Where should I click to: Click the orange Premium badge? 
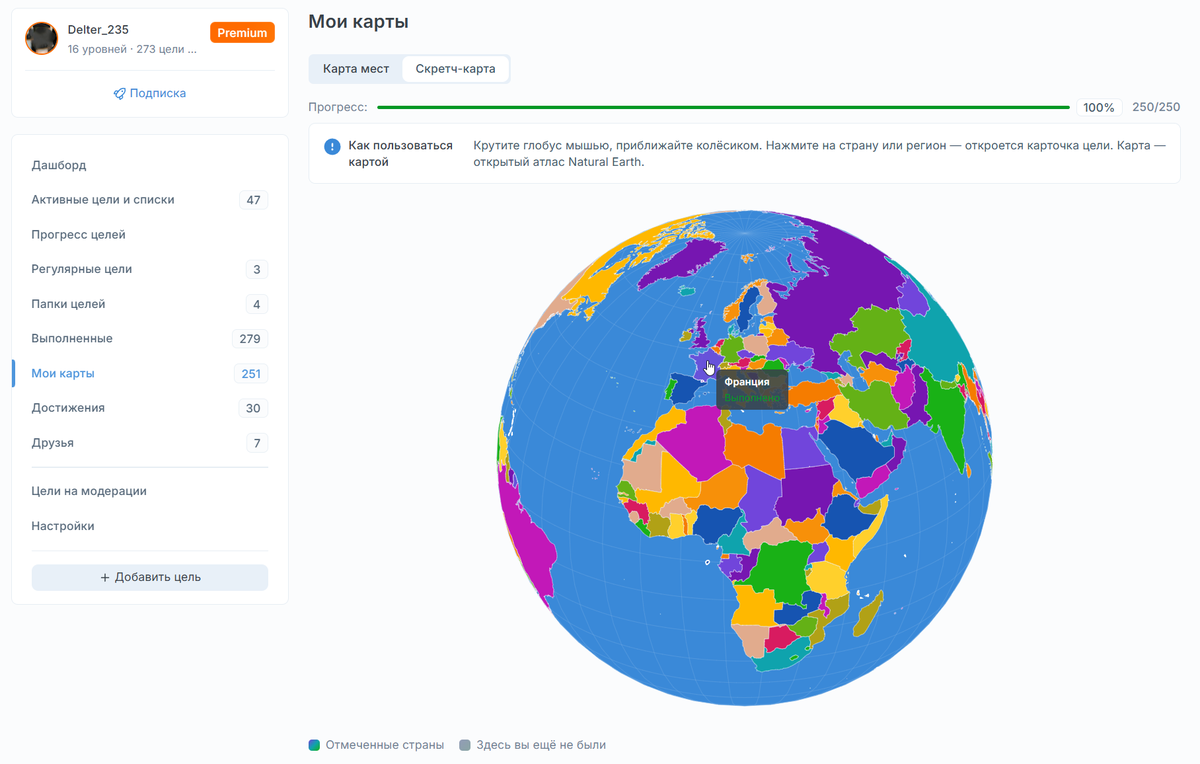coord(242,33)
